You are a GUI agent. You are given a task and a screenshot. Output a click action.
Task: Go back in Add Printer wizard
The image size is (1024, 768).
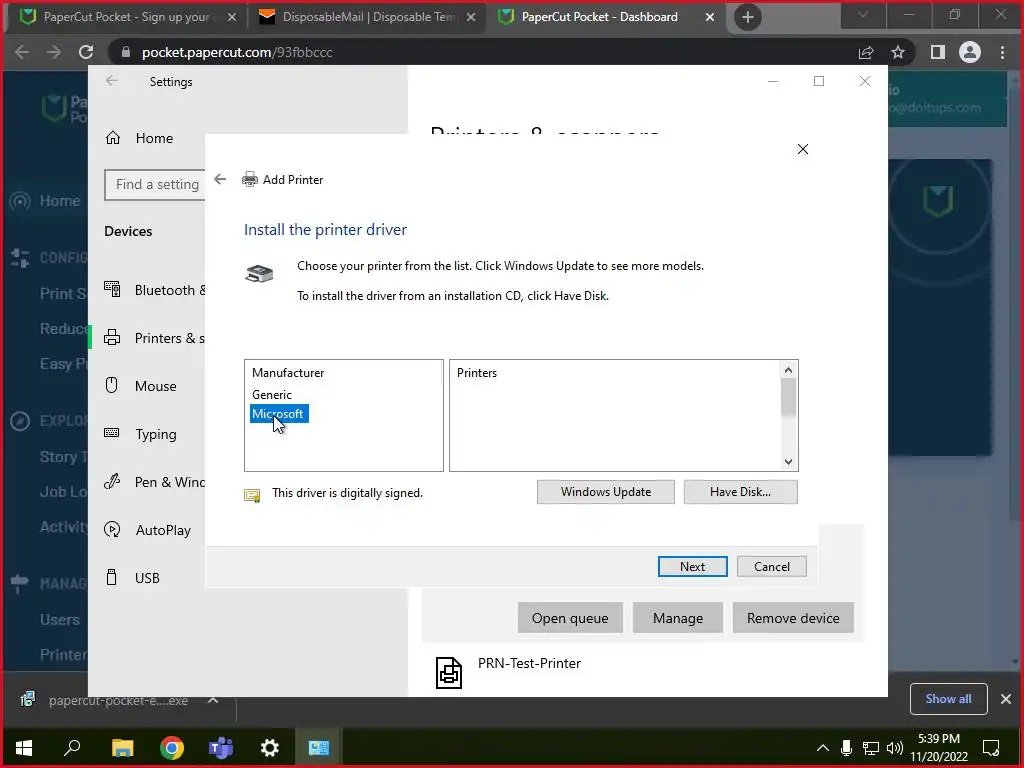pos(220,179)
